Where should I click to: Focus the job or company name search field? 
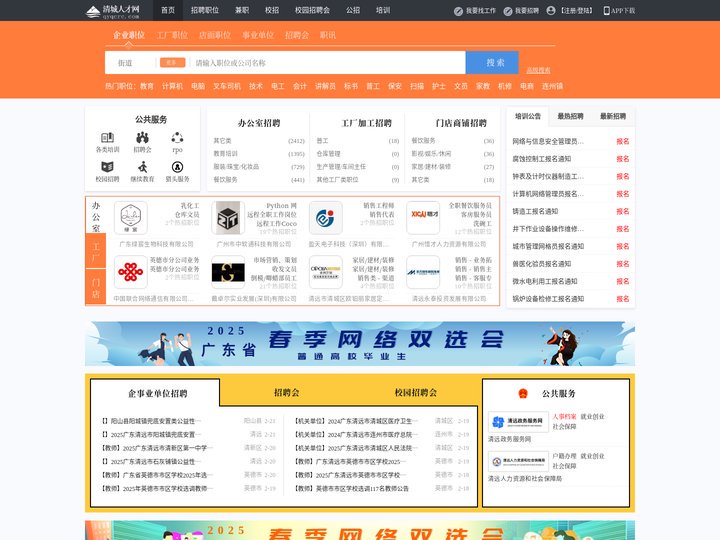(328, 63)
